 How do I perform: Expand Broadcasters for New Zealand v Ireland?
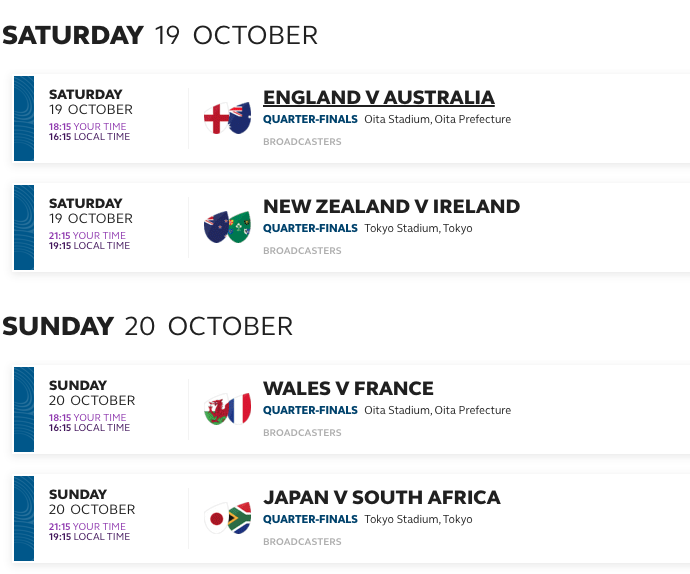(302, 251)
